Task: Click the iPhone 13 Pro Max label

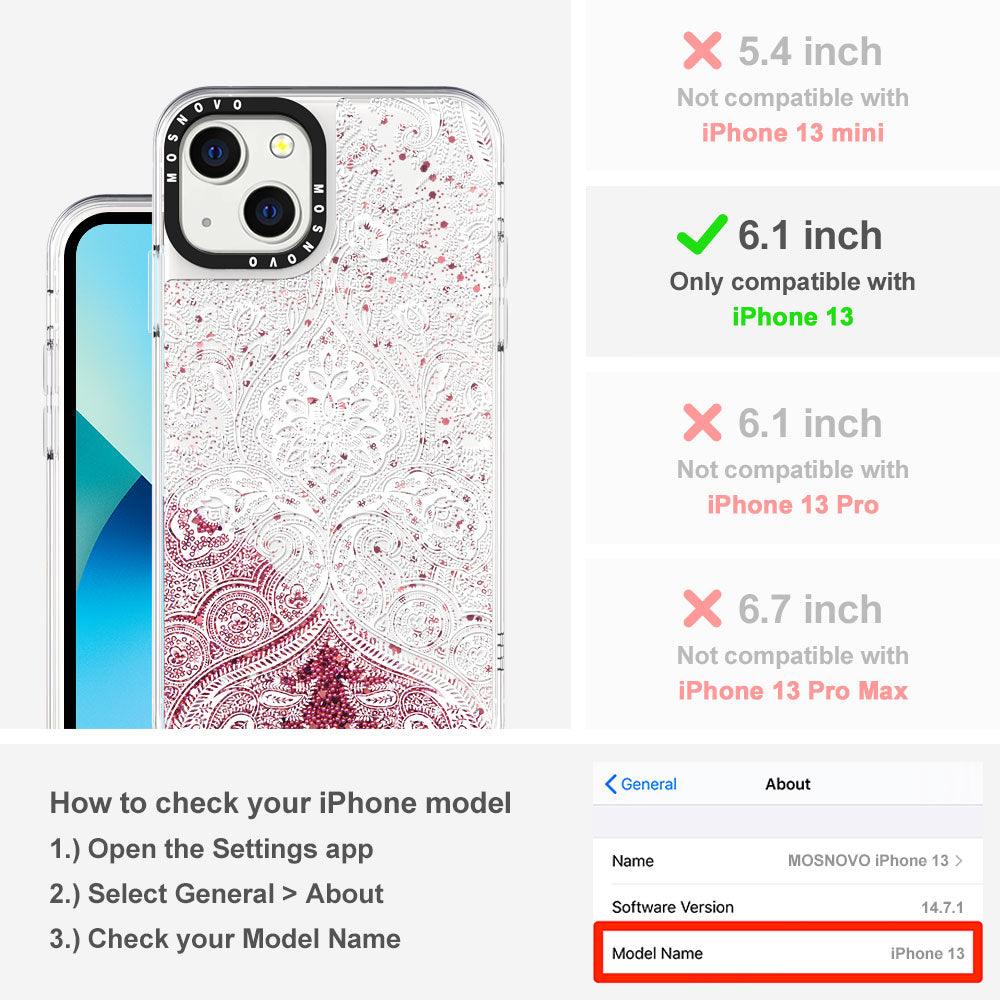Action: (793, 691)
